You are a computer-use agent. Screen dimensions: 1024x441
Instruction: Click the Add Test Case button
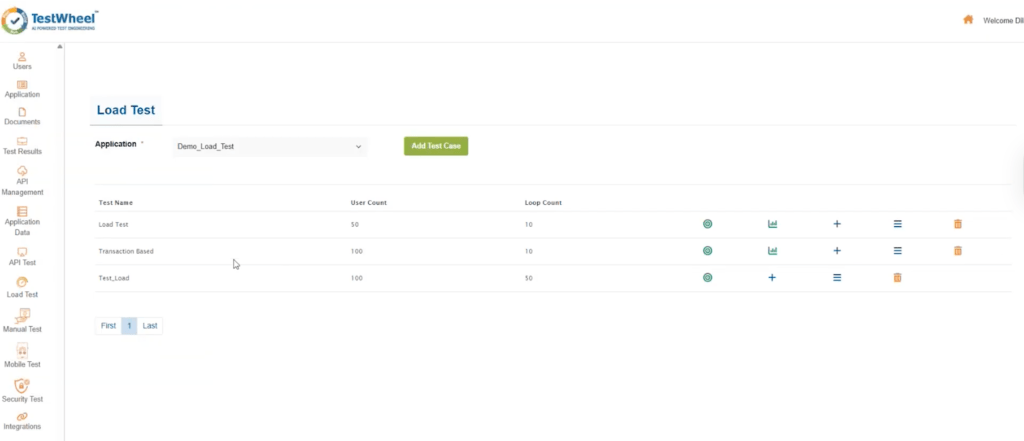[x=435, y=146]
